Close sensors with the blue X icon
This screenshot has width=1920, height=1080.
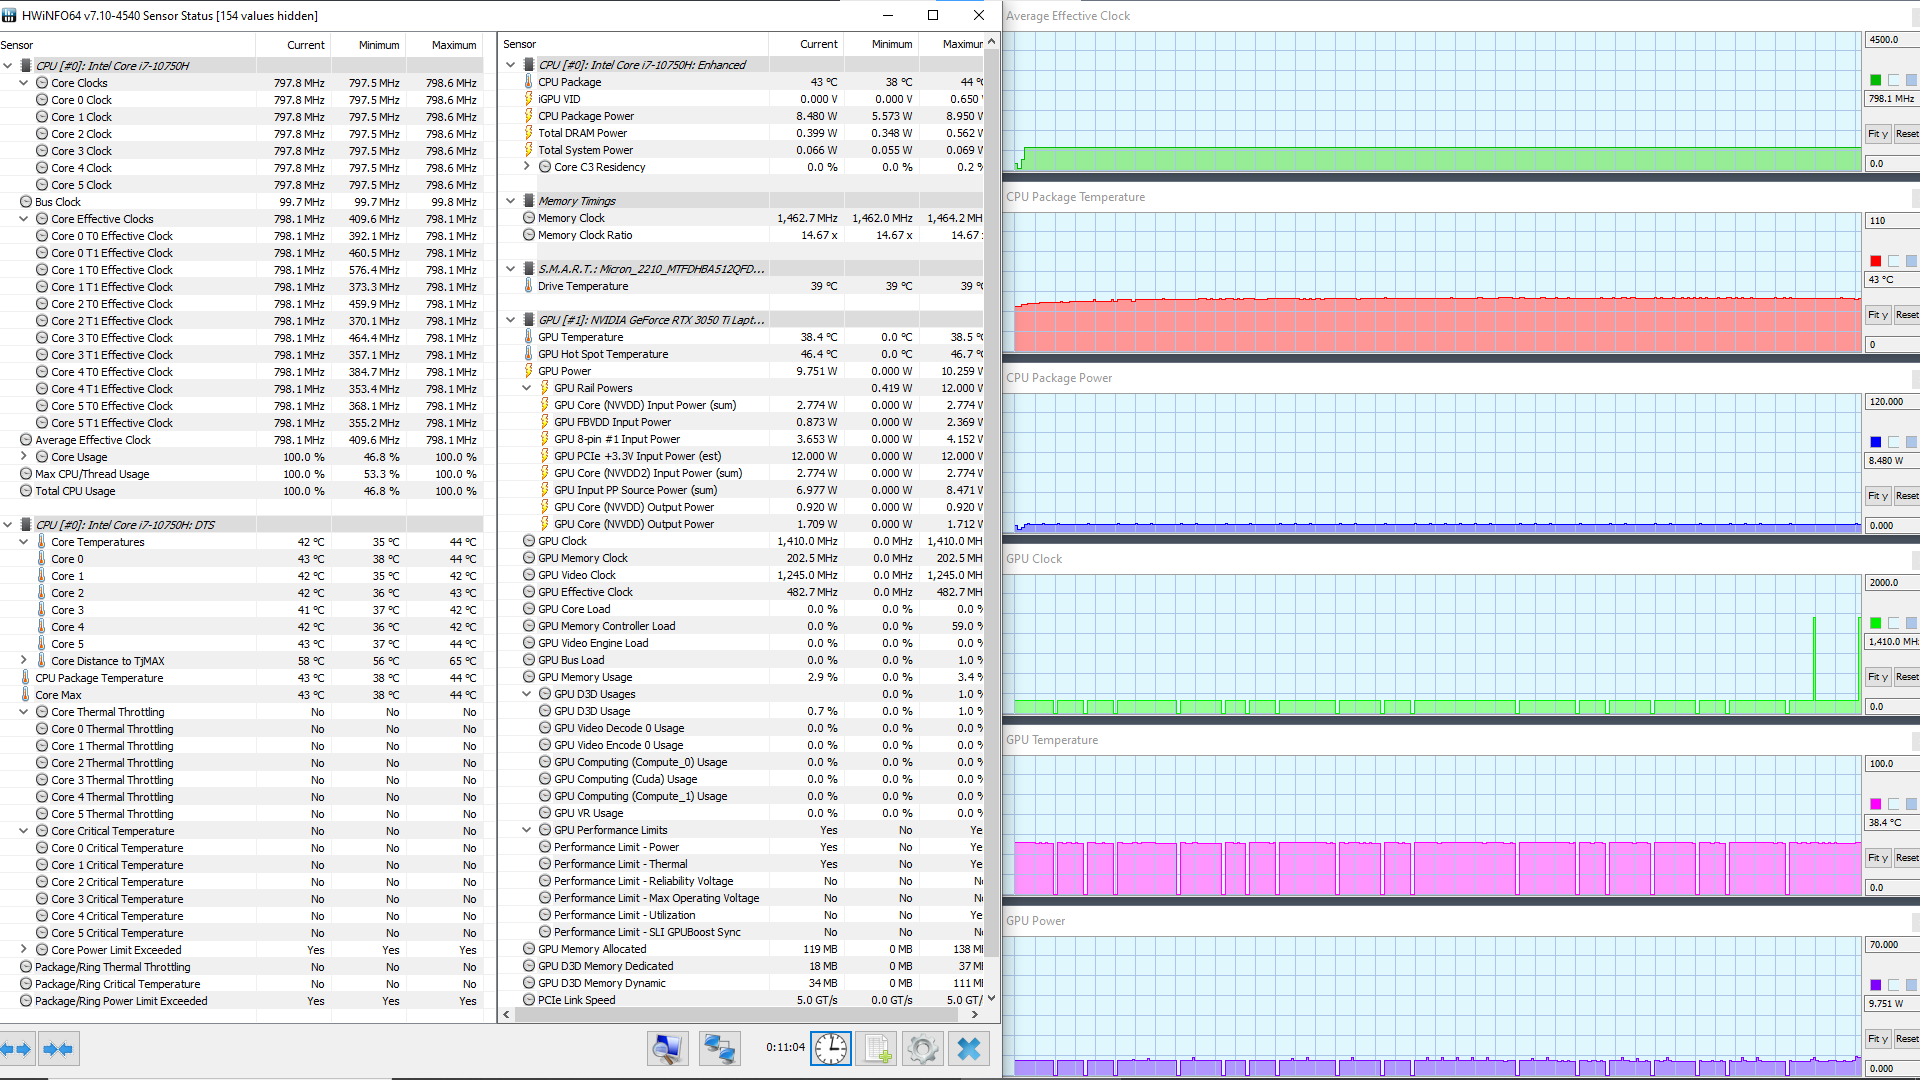(x=968, y=1049)
